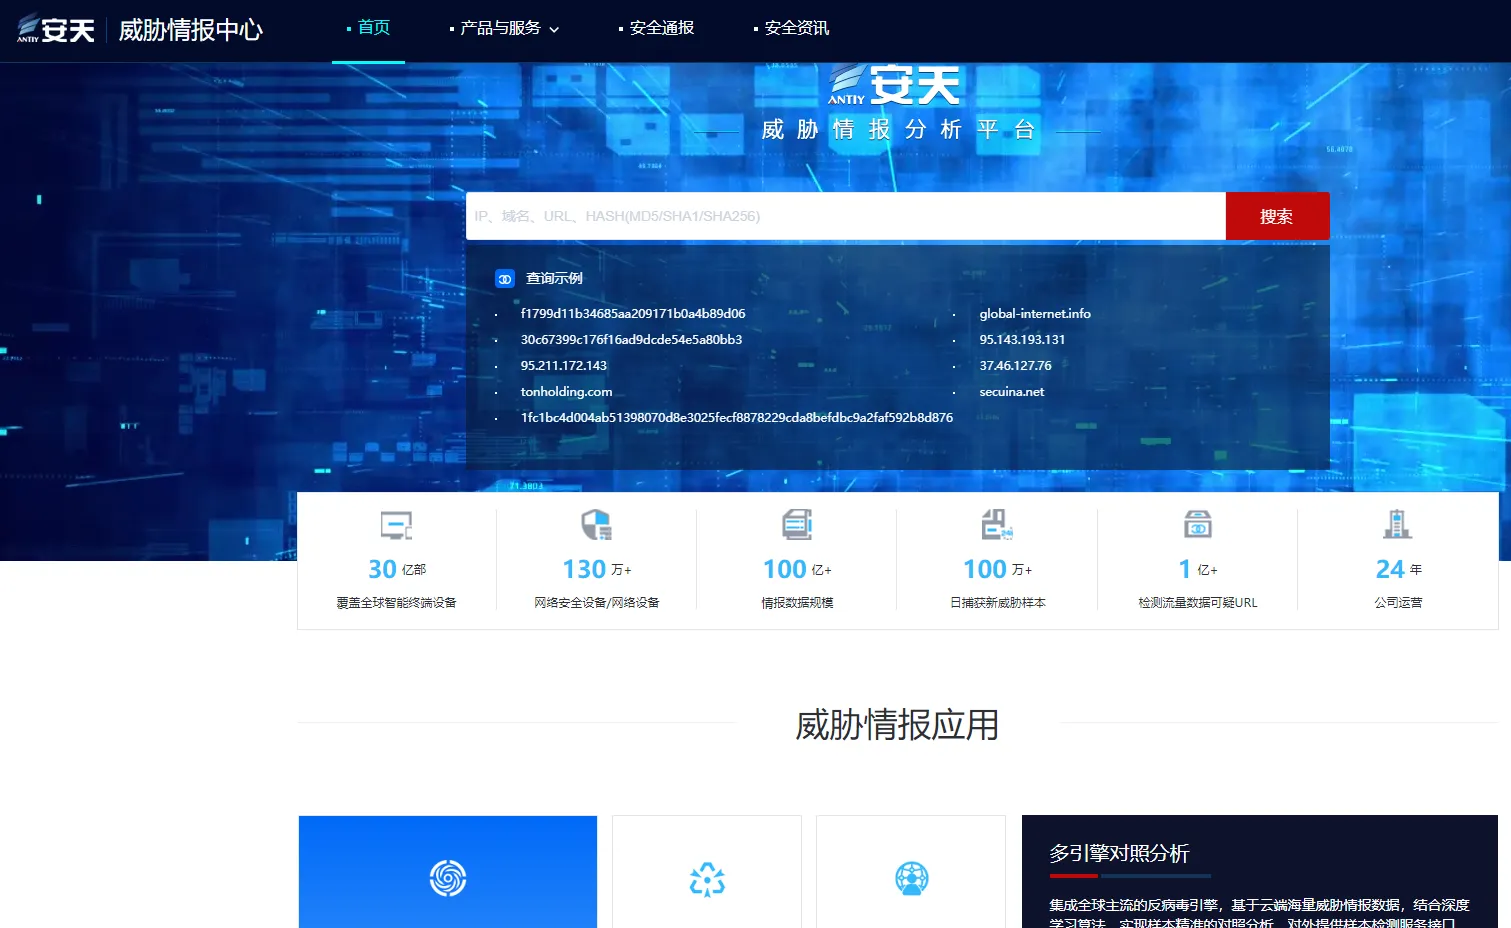The height and width of the screenshot is (928, 1511).
Task: Select example domain tonholding.com
Action: (x=566, y=392)
